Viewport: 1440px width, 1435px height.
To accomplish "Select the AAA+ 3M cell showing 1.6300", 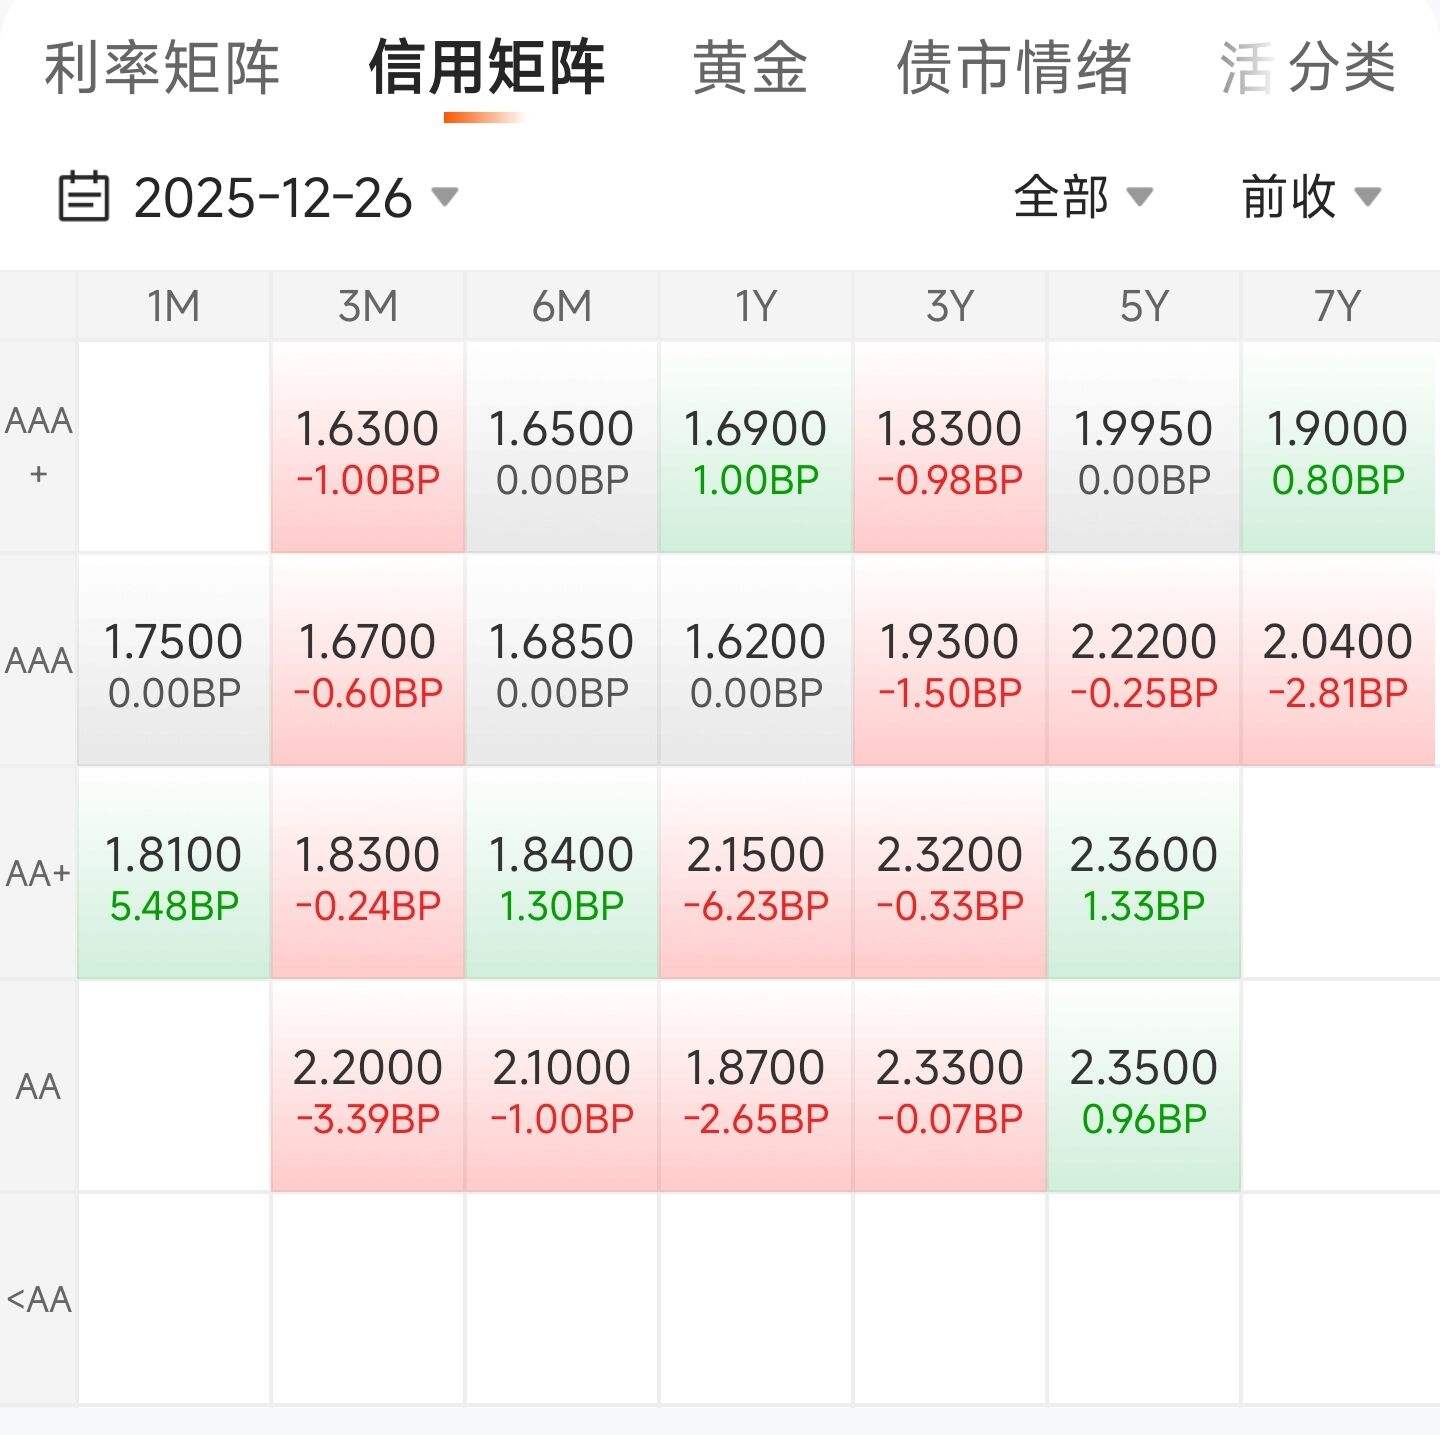I will [x=367, y=450].
